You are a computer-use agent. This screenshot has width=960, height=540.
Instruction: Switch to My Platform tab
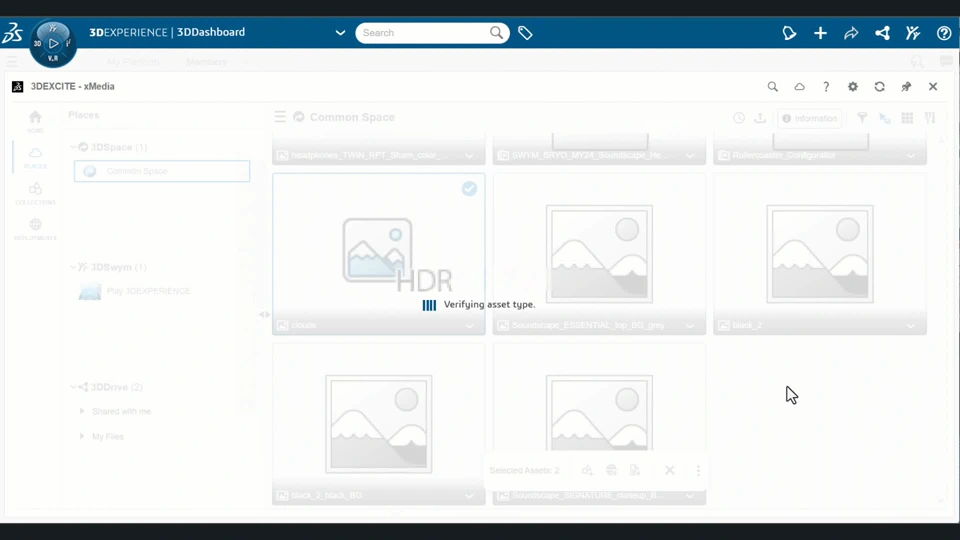click(133, 62)
